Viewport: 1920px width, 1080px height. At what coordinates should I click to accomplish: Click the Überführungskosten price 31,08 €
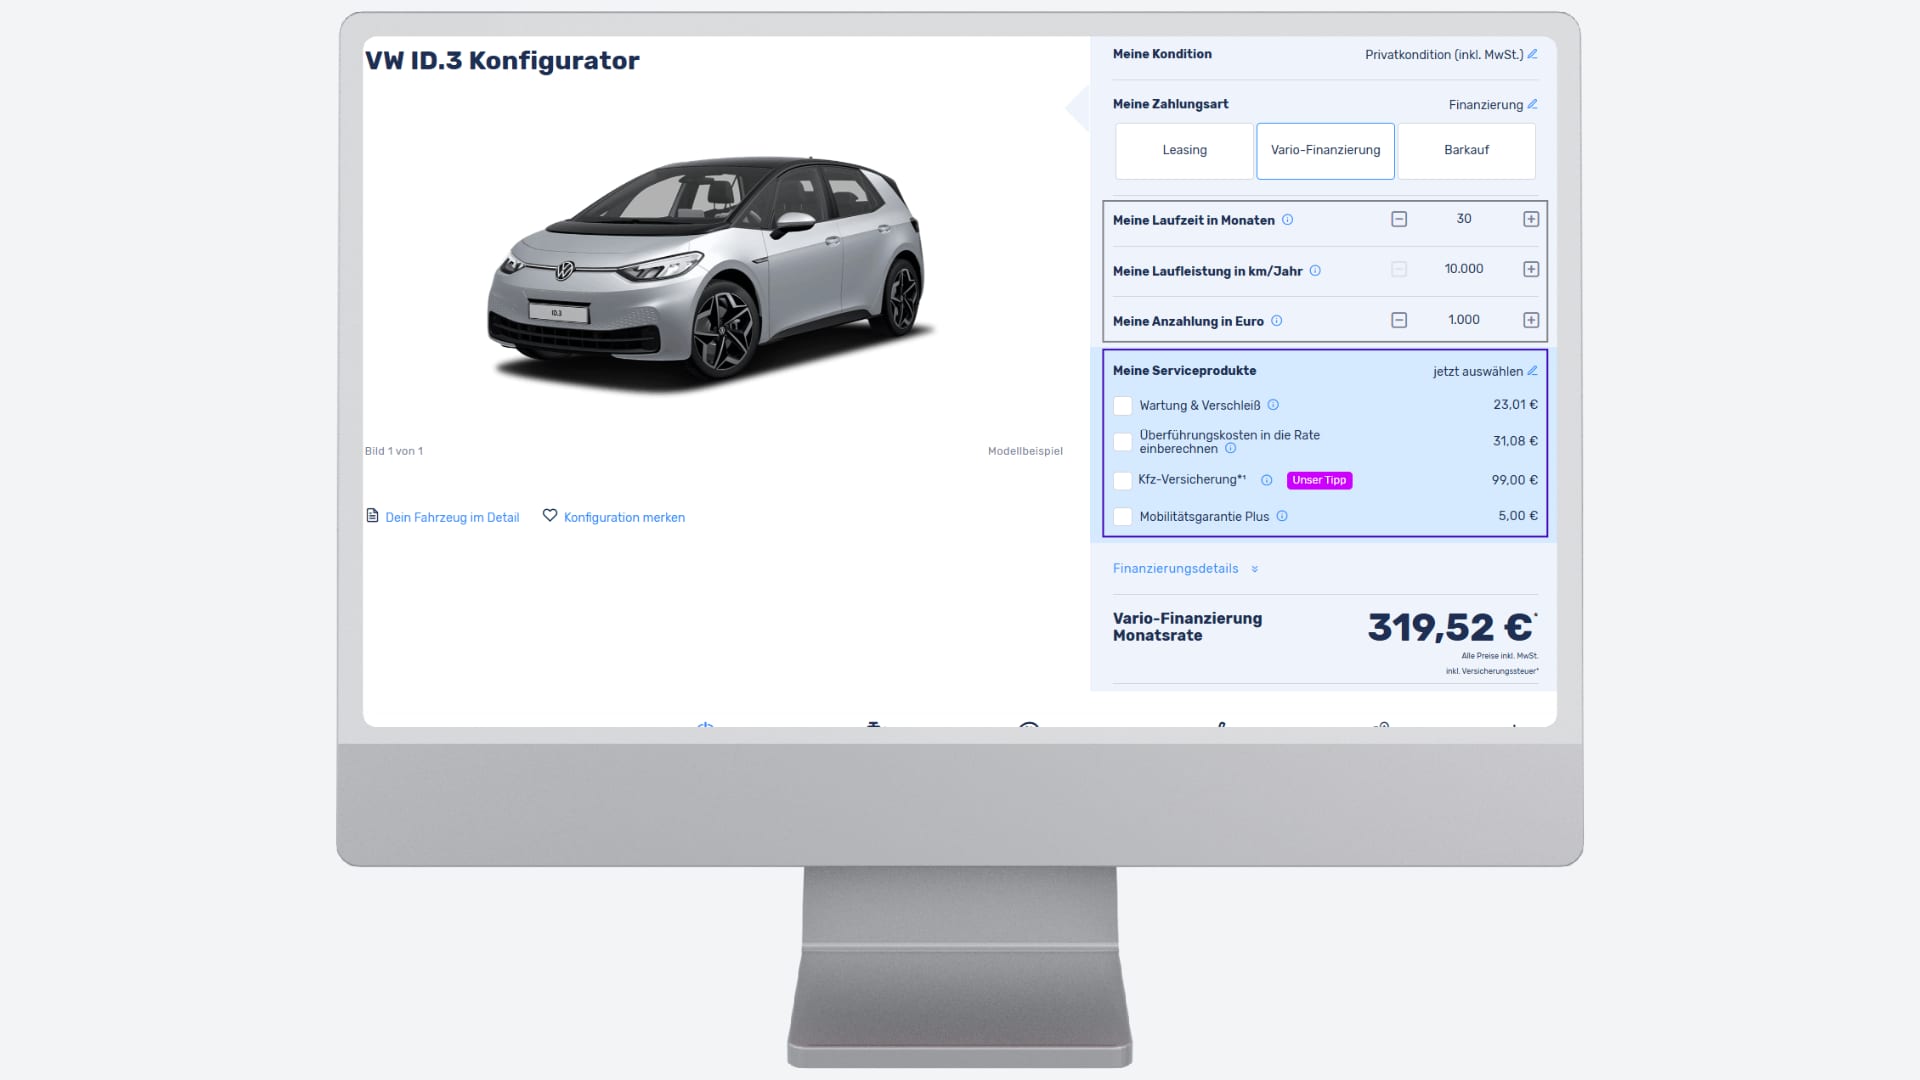[1515, 442]
